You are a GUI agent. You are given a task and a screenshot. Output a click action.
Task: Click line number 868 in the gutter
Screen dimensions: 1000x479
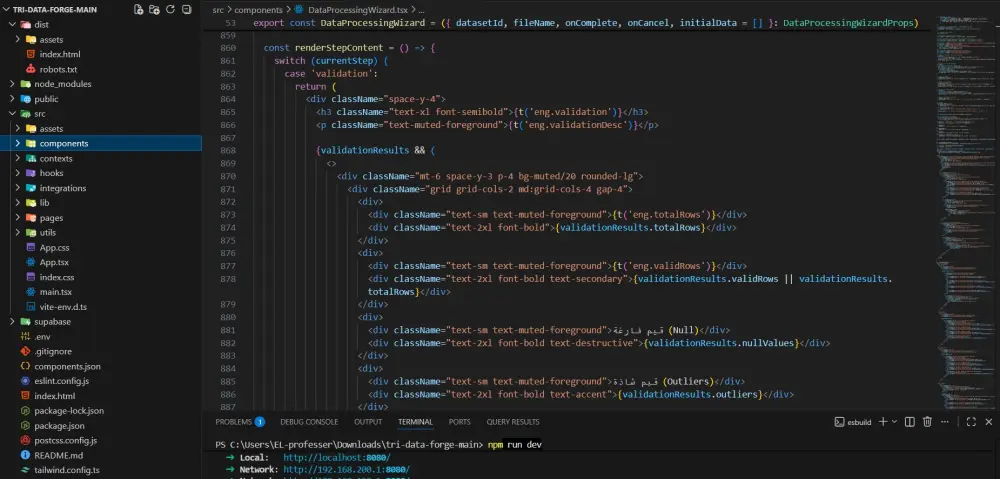click(228, 151)
